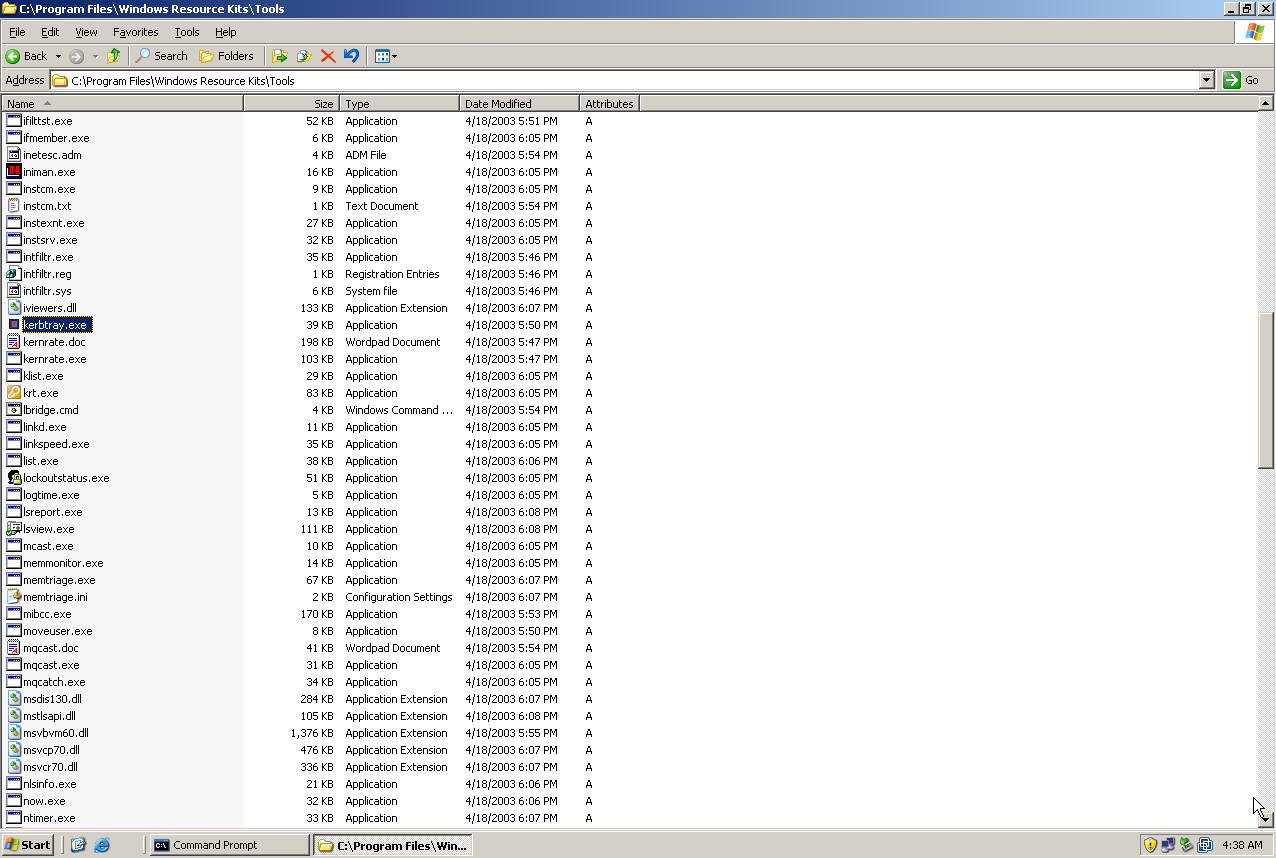Select the file named mqcast.doc

click(x=51, y=648)
